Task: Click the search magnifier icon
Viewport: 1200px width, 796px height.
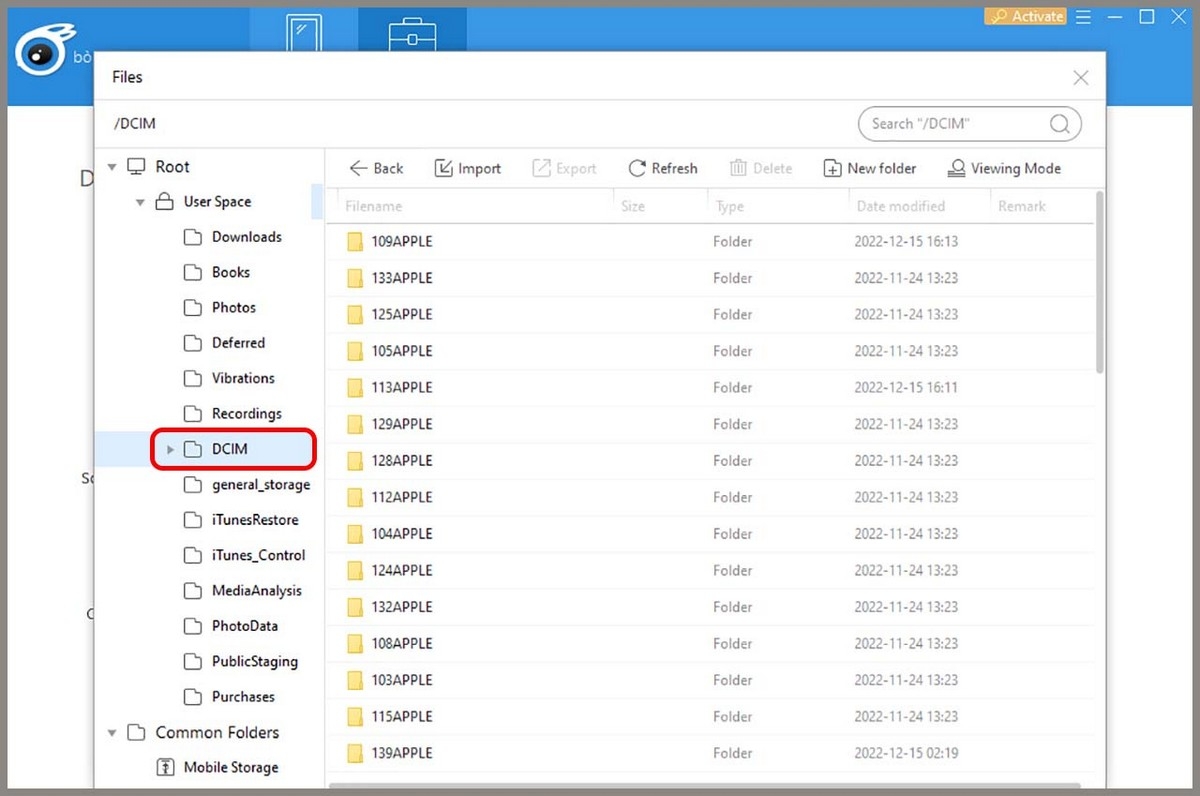Action: [1059, 124]
